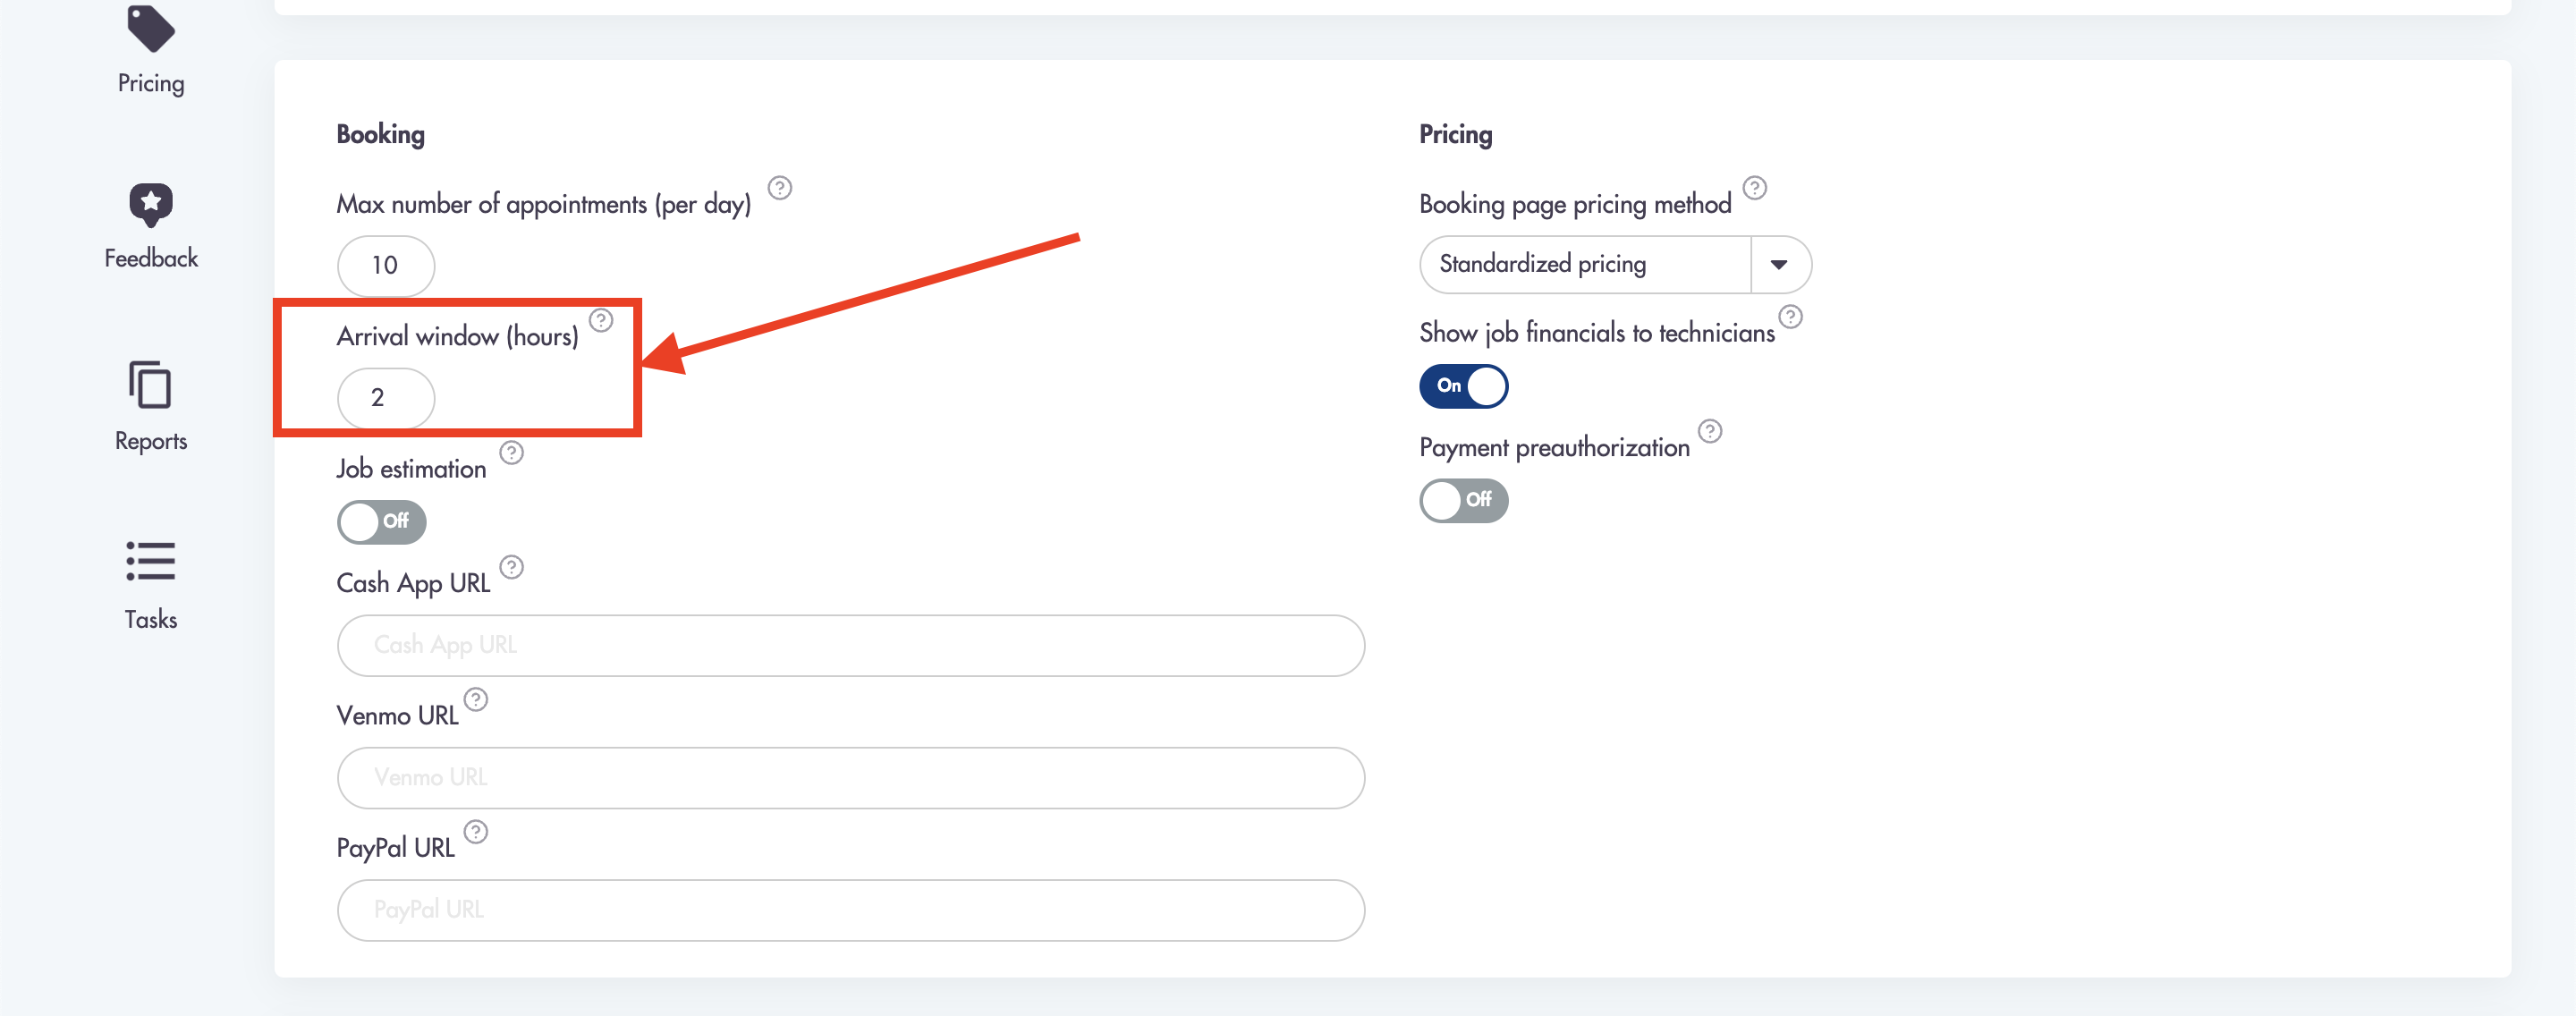Select the Booking section heading
Image resolution: width=2576 pixels, height=1016 pixels.
[x=380, y=134]
